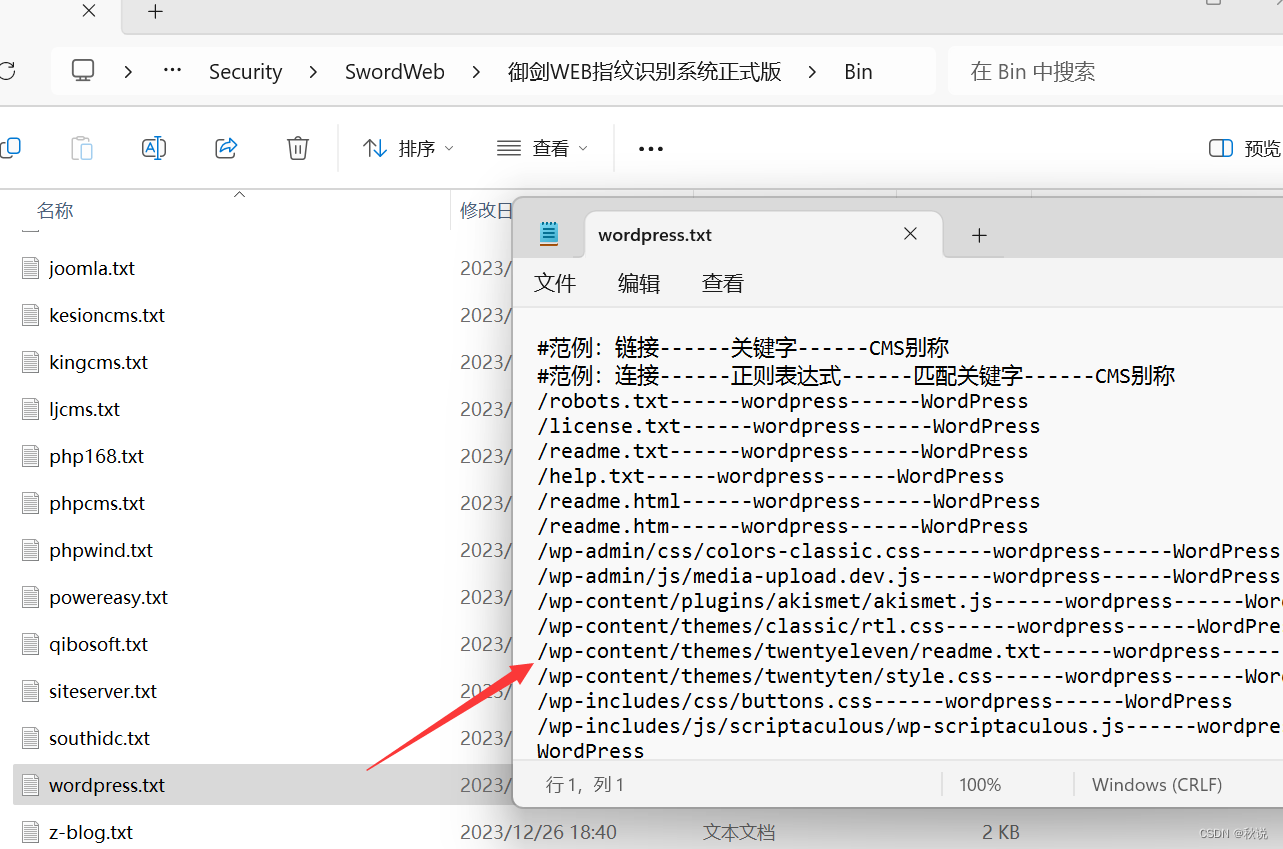Select phpcms.txt file

97,503
